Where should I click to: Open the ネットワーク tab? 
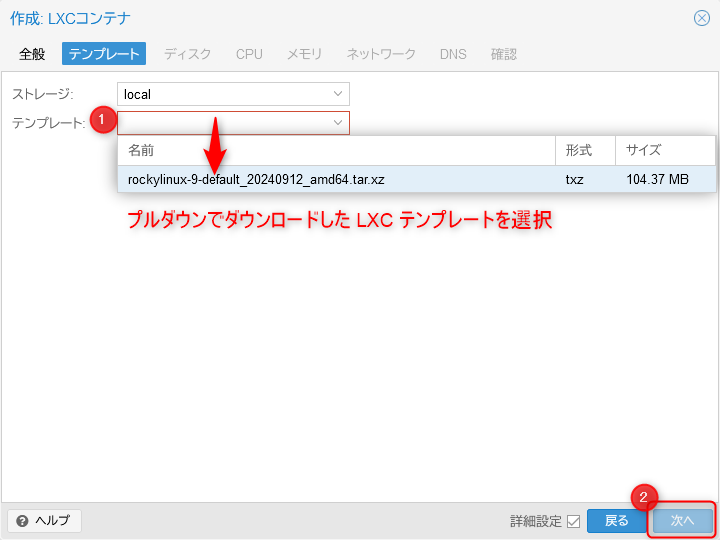(381, 54)
